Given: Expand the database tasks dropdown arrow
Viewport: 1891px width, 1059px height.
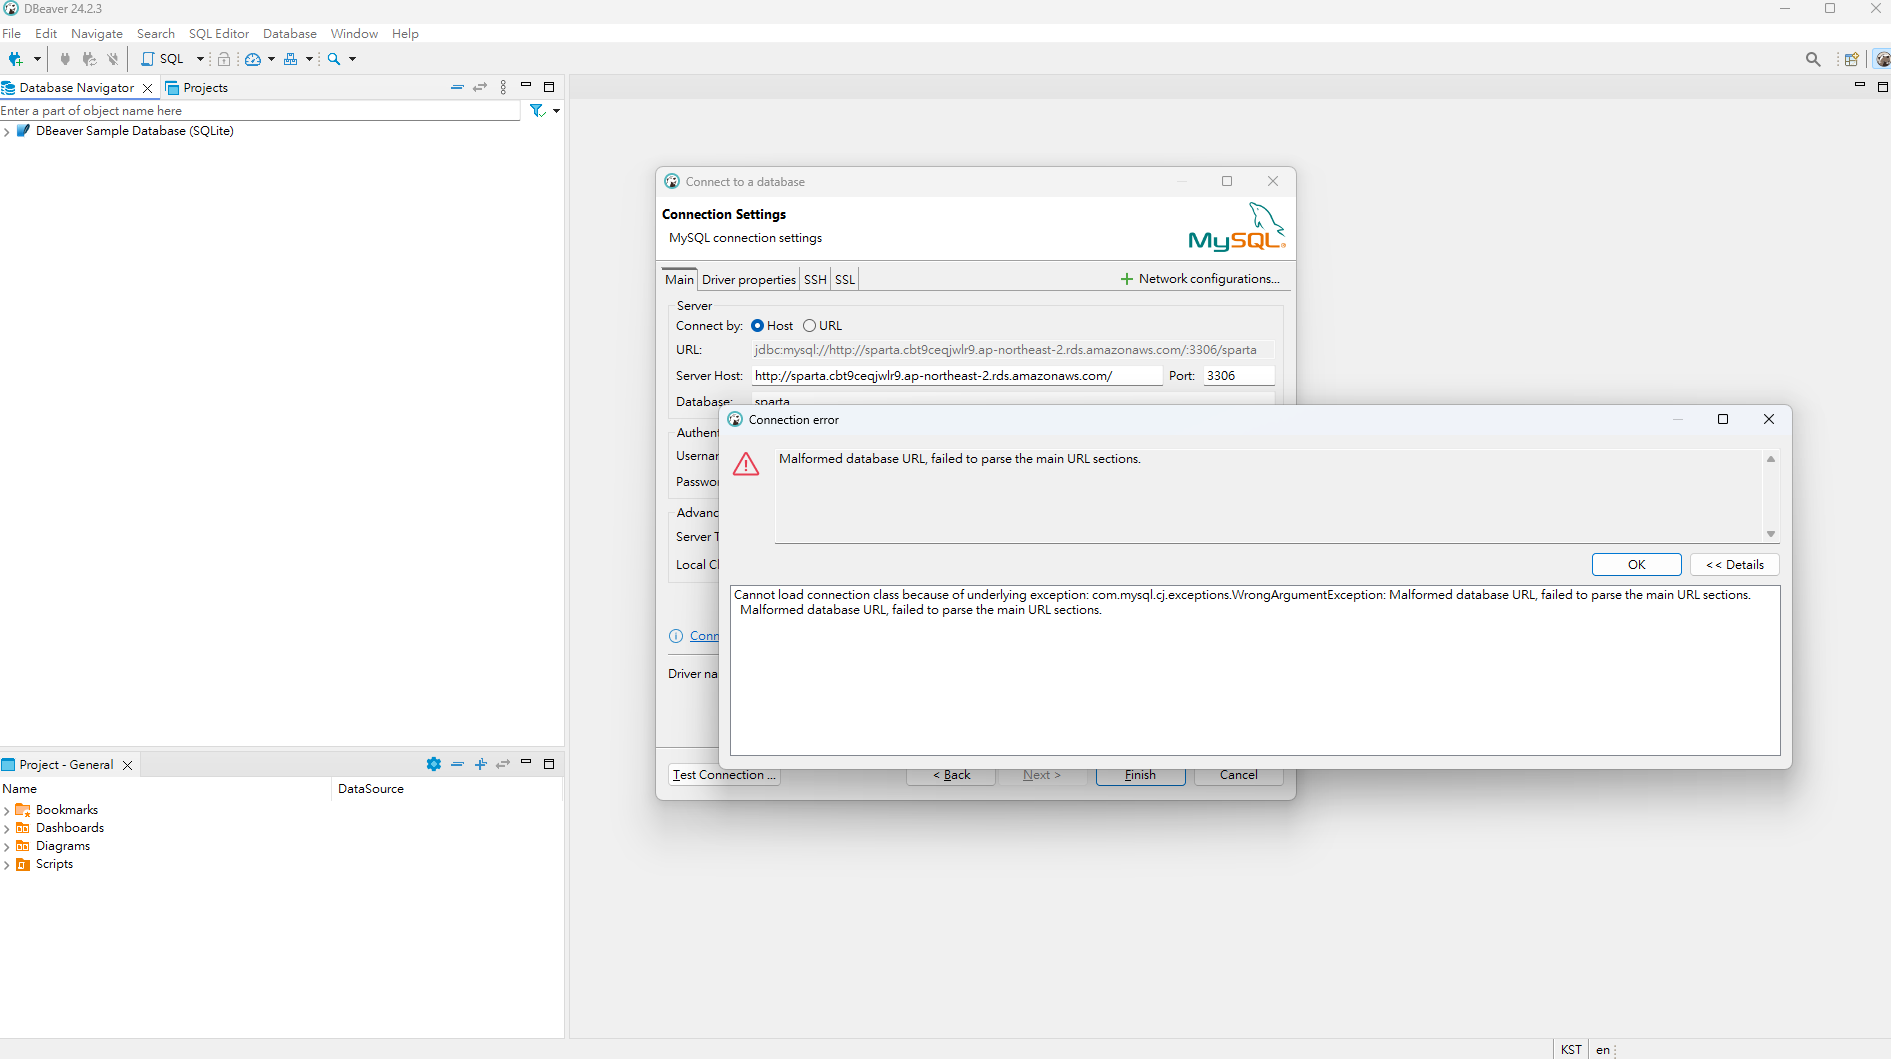Looking at the screenshot, I should pyautogui.click(x=309, y=59).
